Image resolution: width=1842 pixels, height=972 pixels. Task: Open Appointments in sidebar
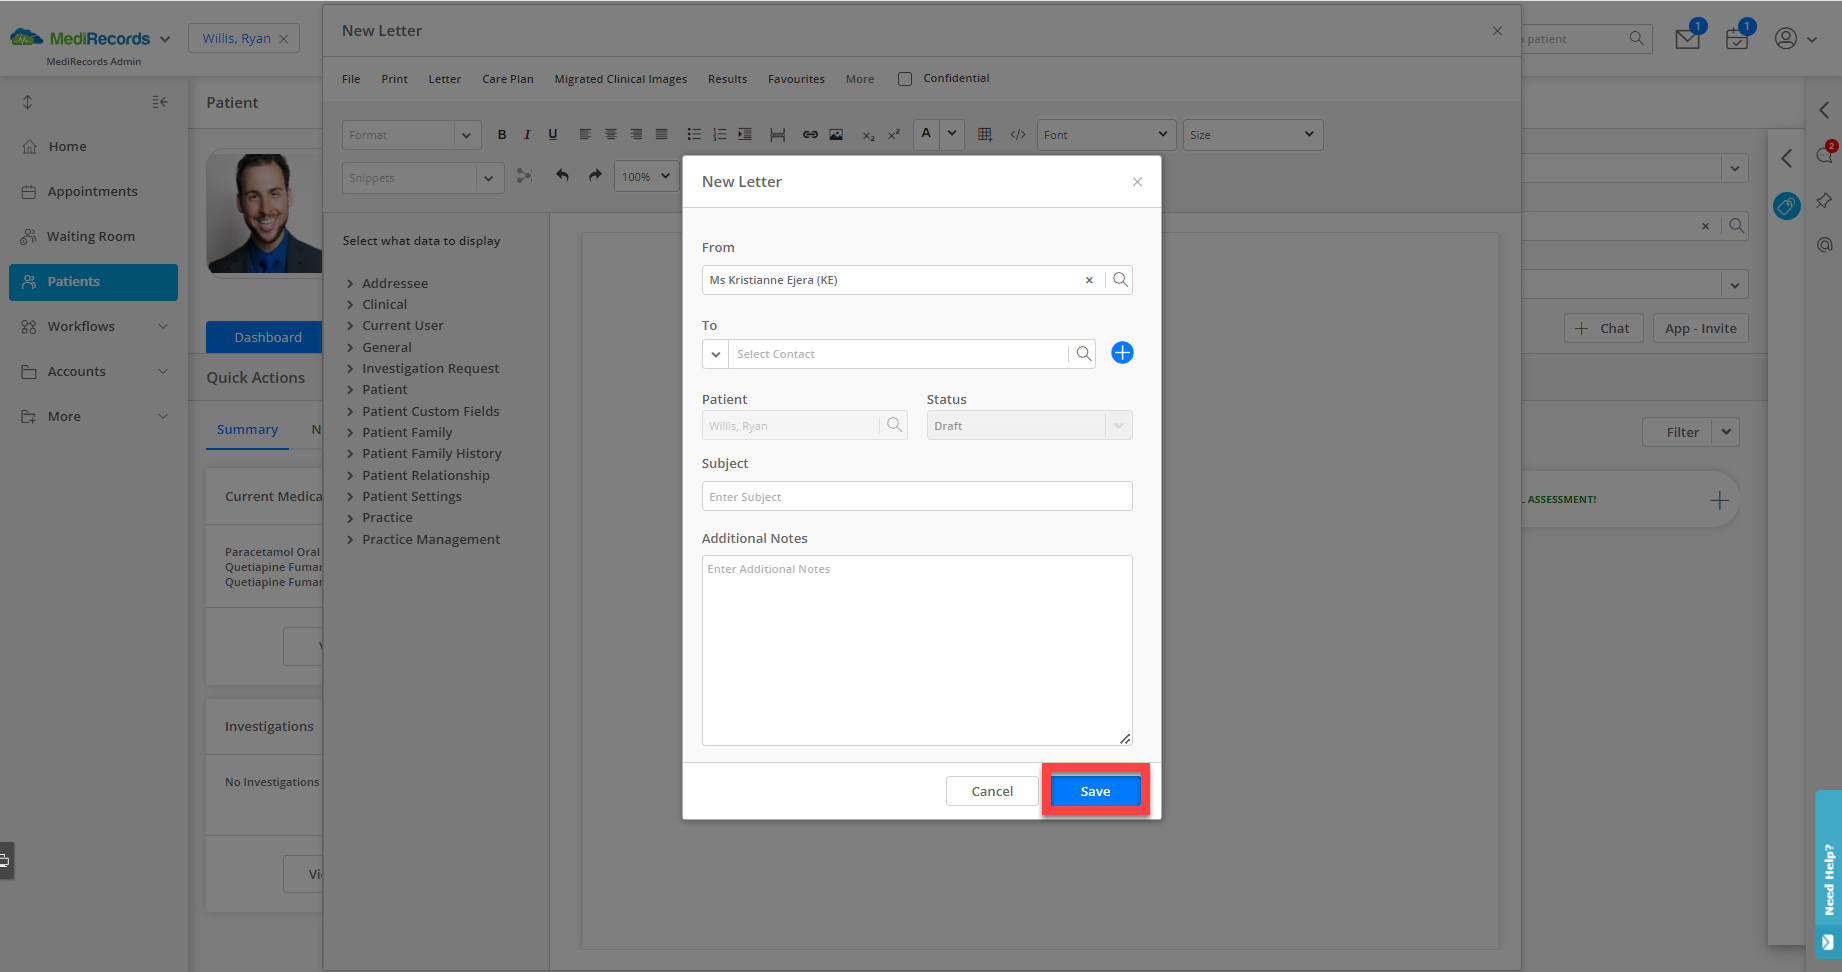pos(93,192)
